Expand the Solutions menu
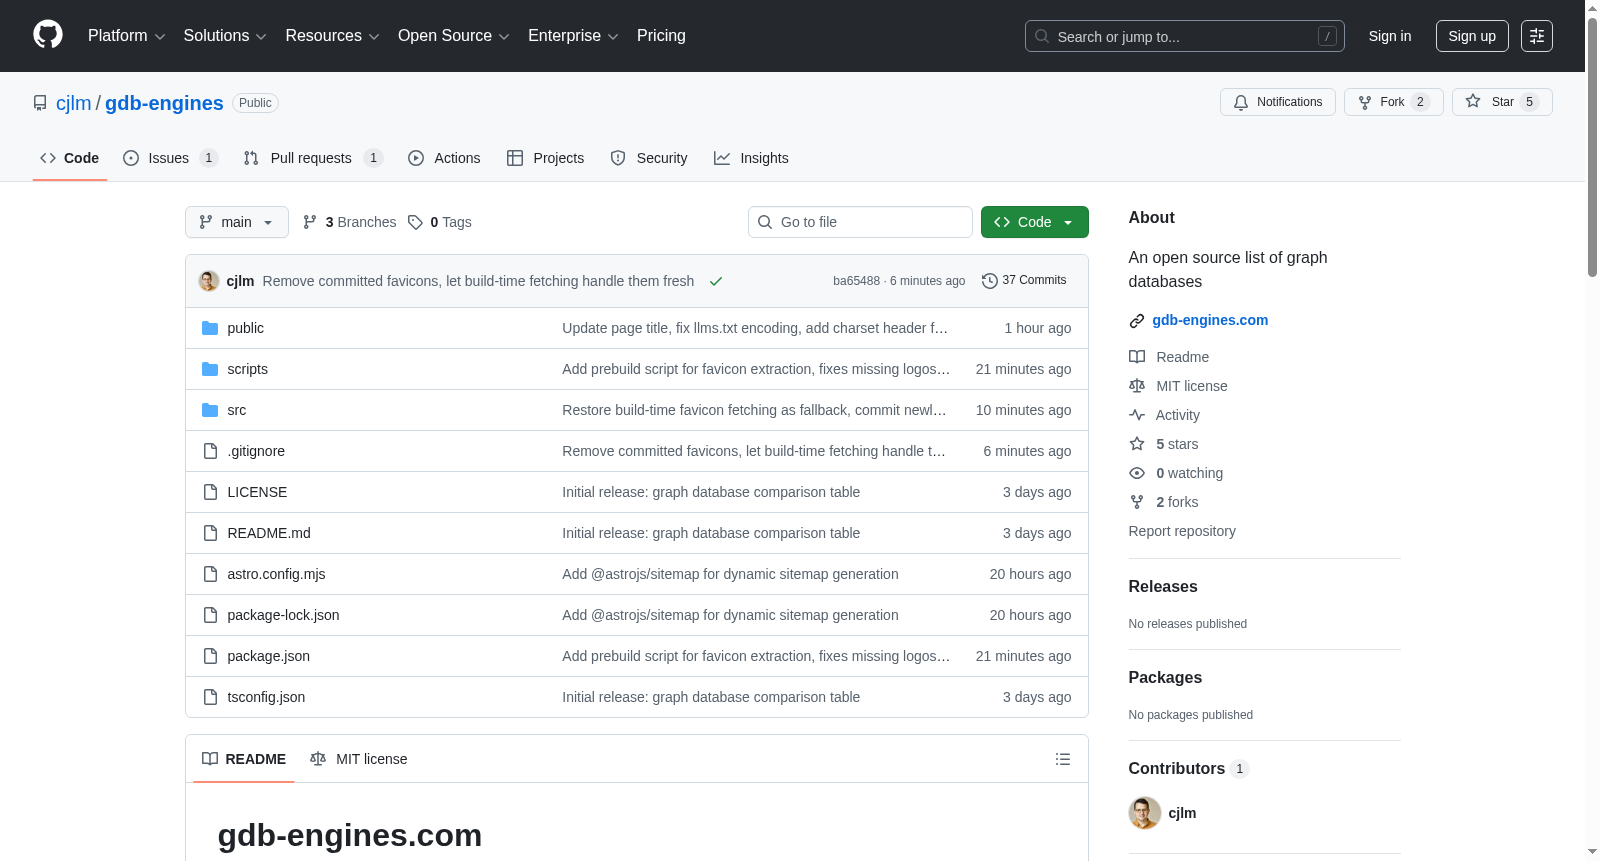 tap(225, 36)
